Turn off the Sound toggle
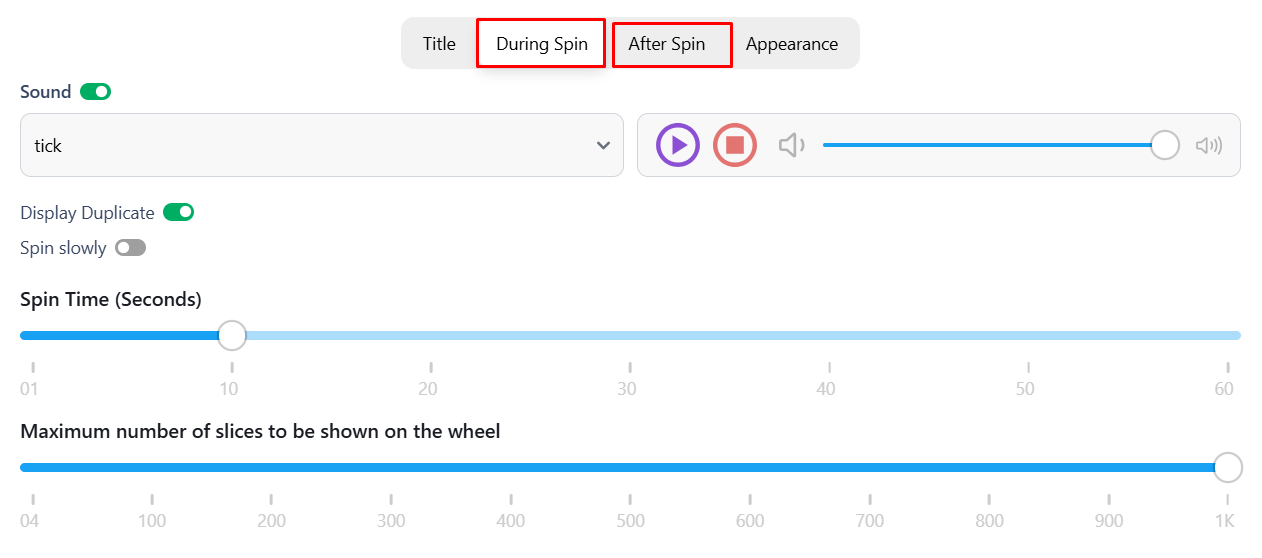 [x=96, y=92]
